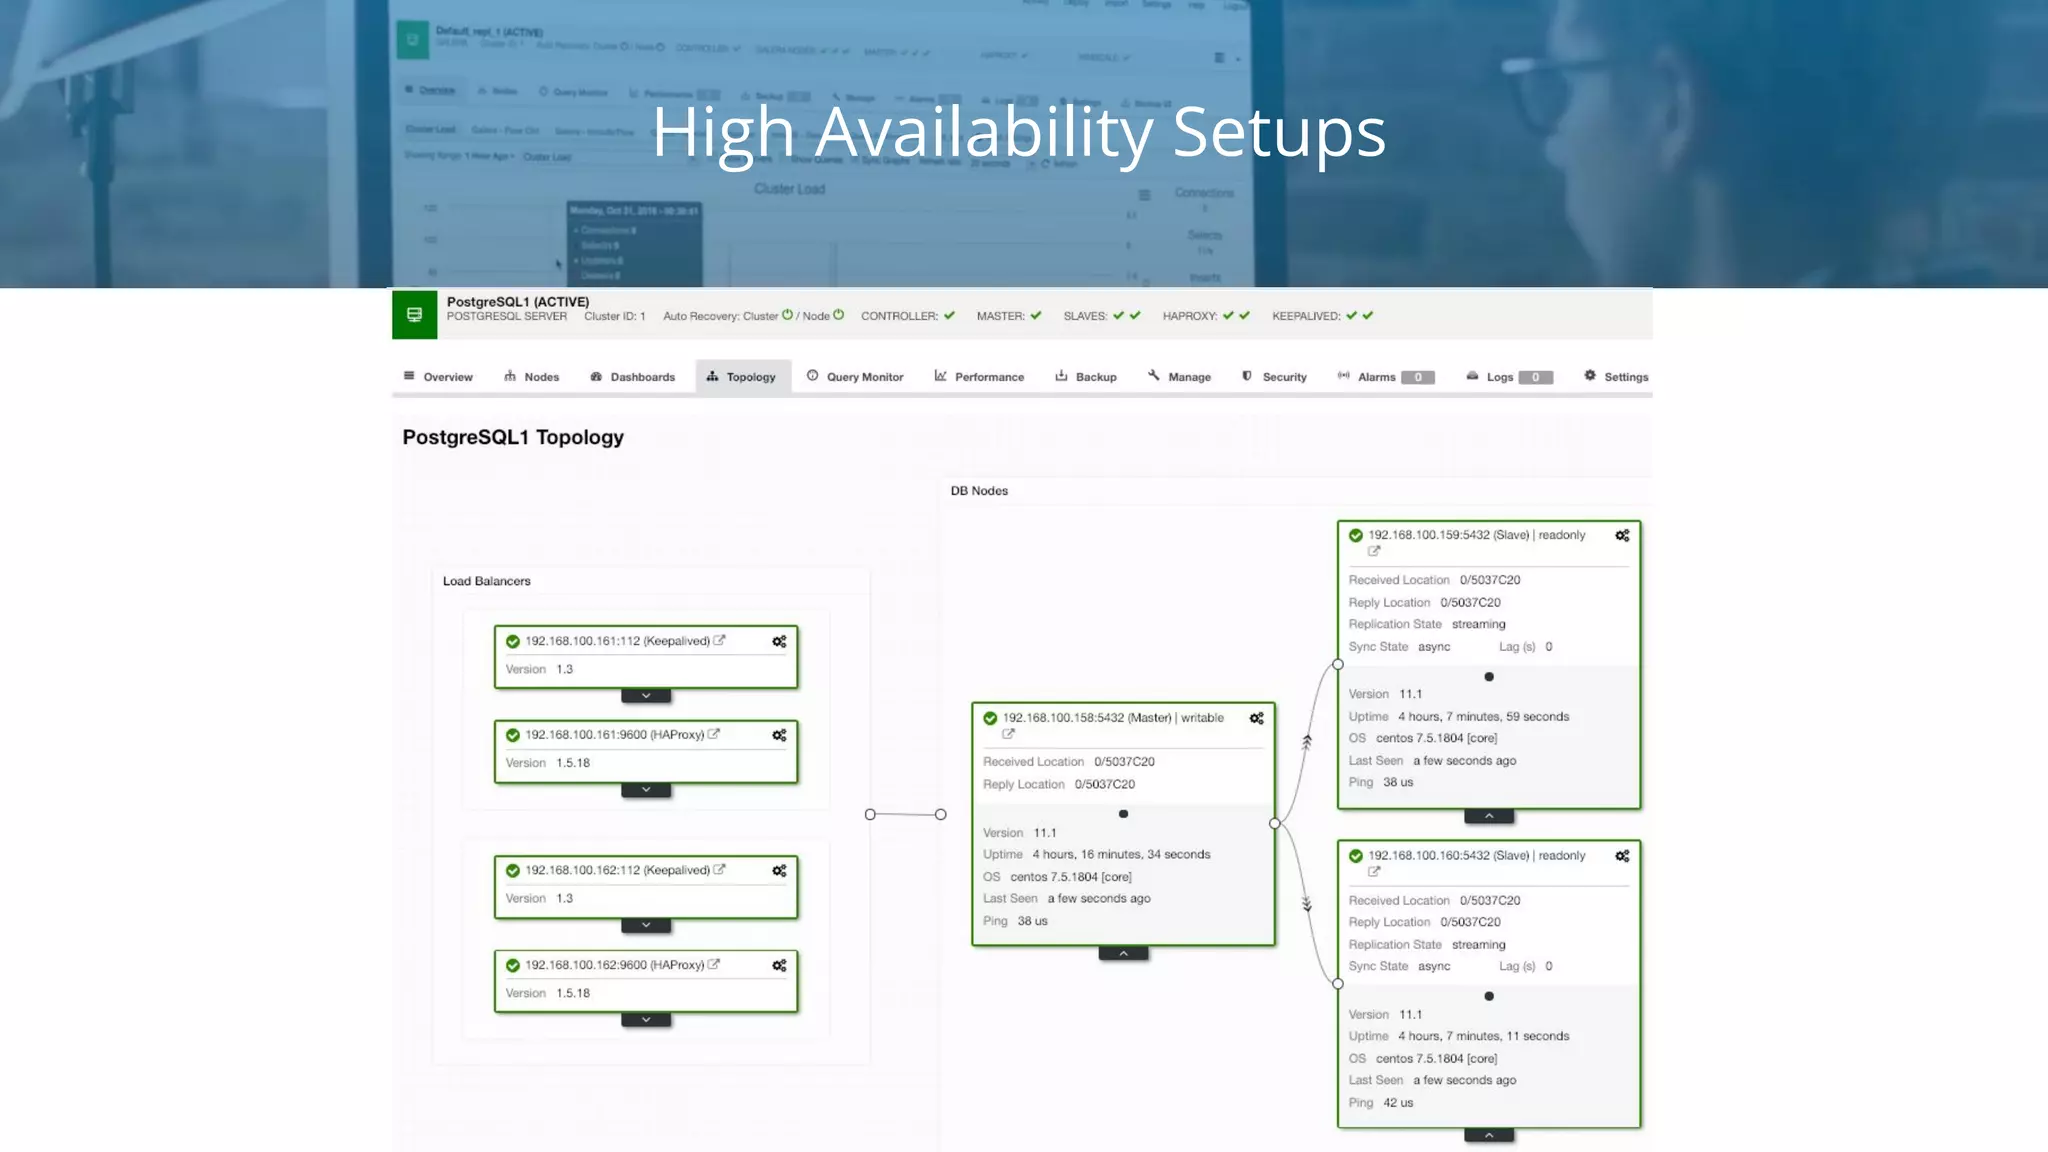Click the replication arrow toward Slave 192.168.100.160
This screenshot has width=2048, height=1152.
pos(1306,904)
